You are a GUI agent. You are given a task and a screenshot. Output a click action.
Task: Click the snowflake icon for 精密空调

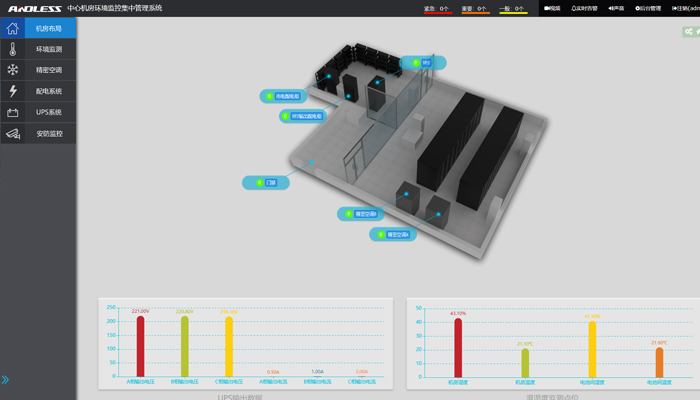(x=13, y=70)
